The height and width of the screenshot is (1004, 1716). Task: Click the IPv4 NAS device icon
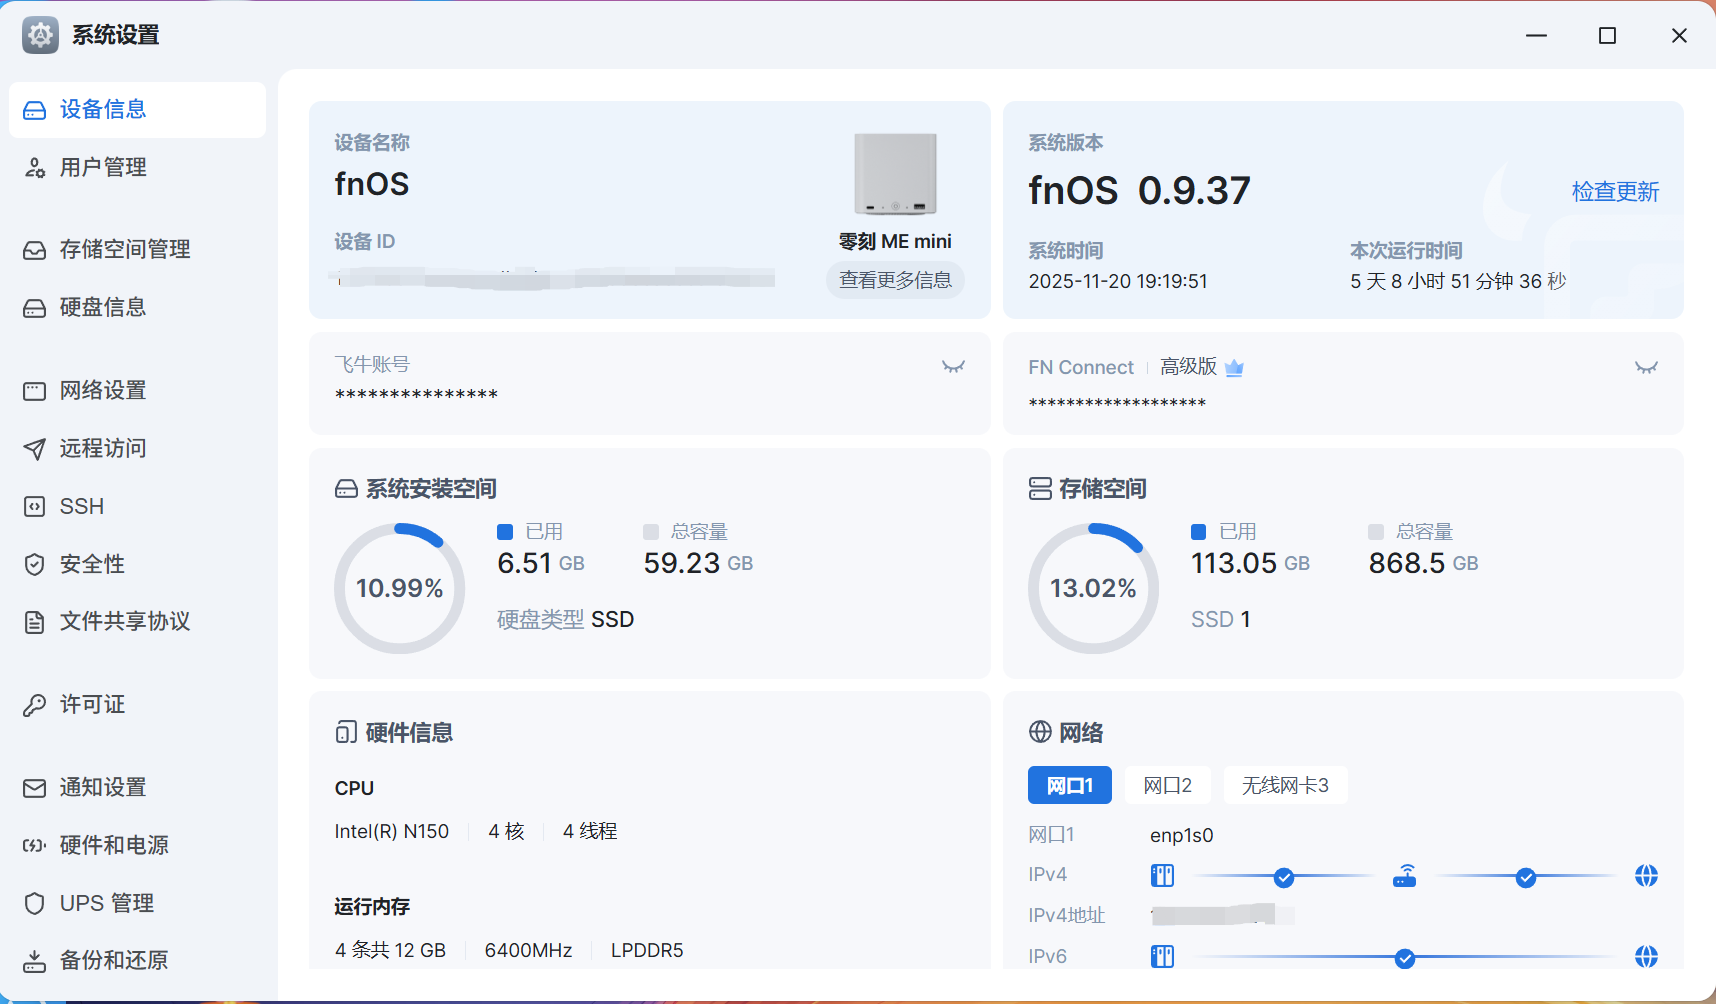1162,876
